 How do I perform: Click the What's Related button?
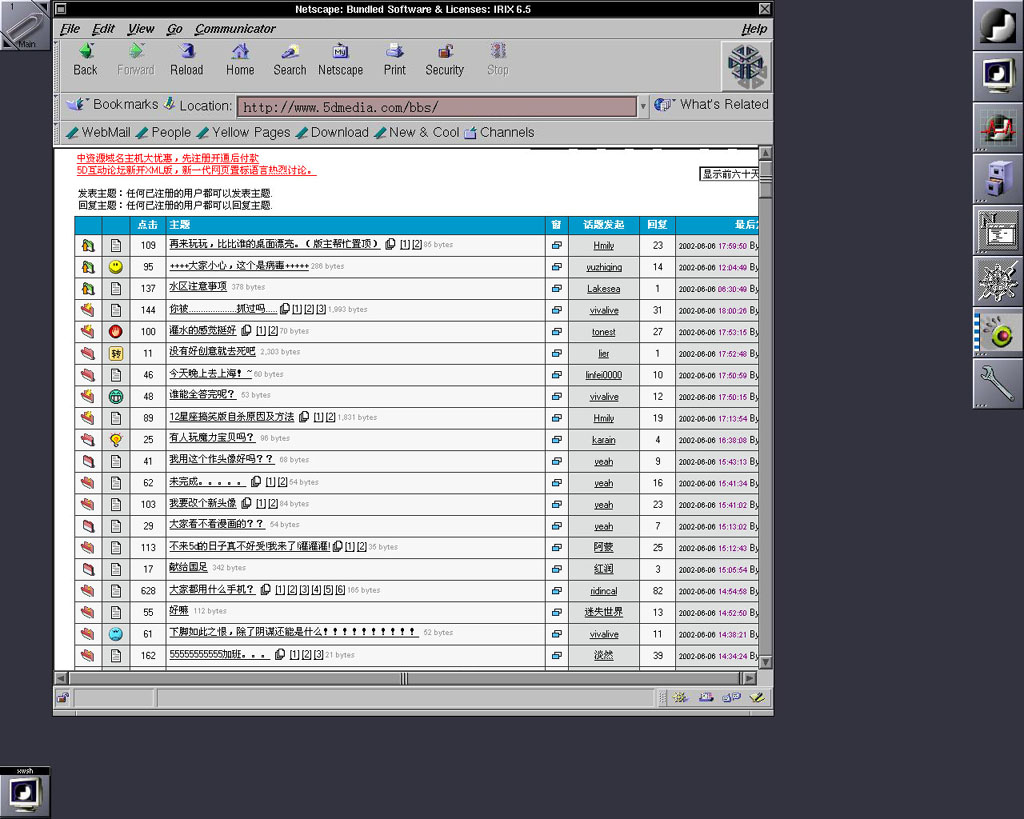[x=712, y=105]
